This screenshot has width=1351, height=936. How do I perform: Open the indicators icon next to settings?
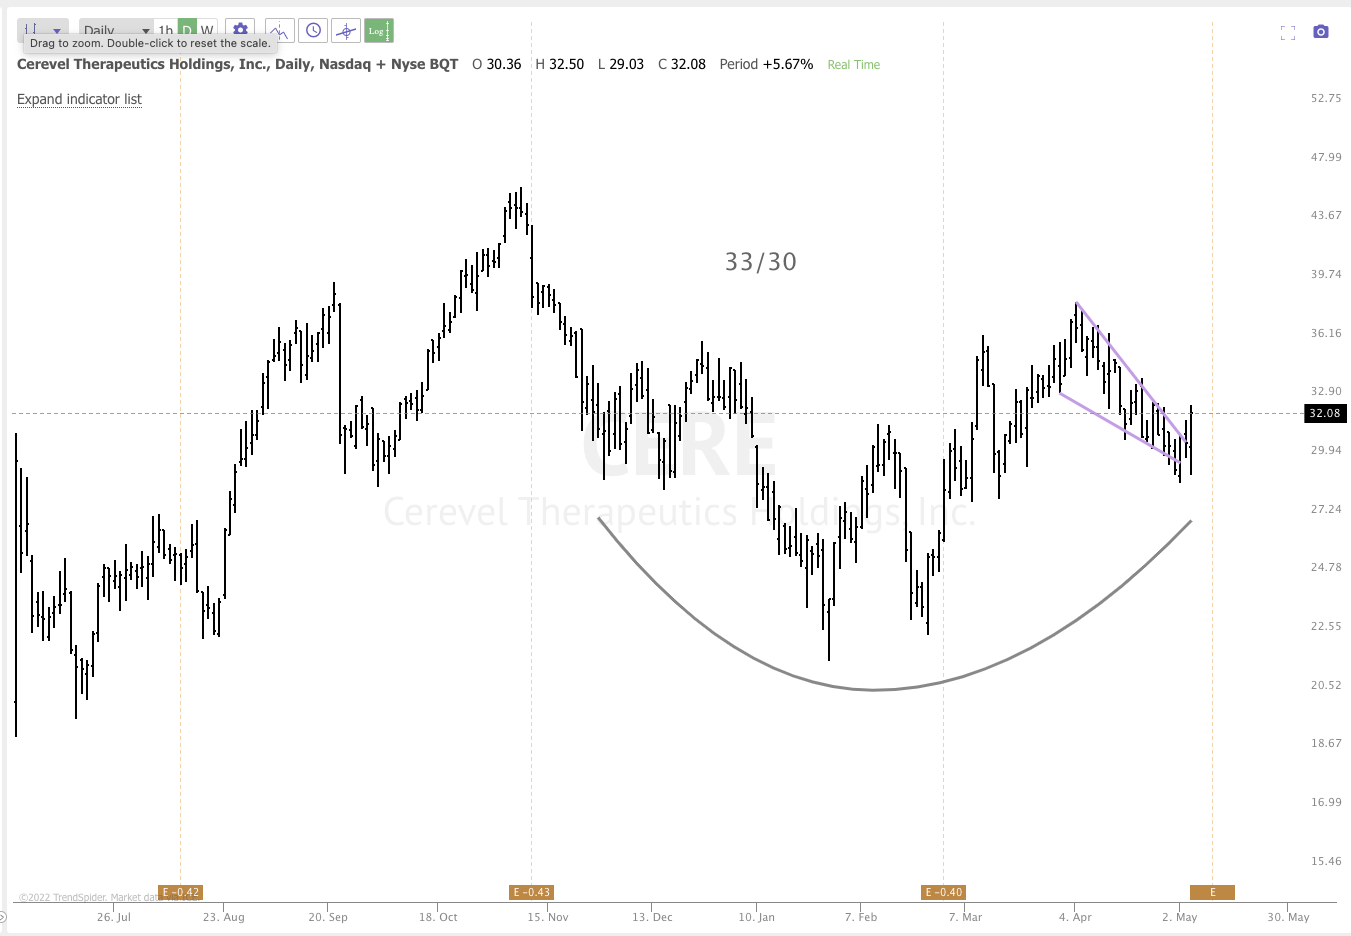point(279,30)
